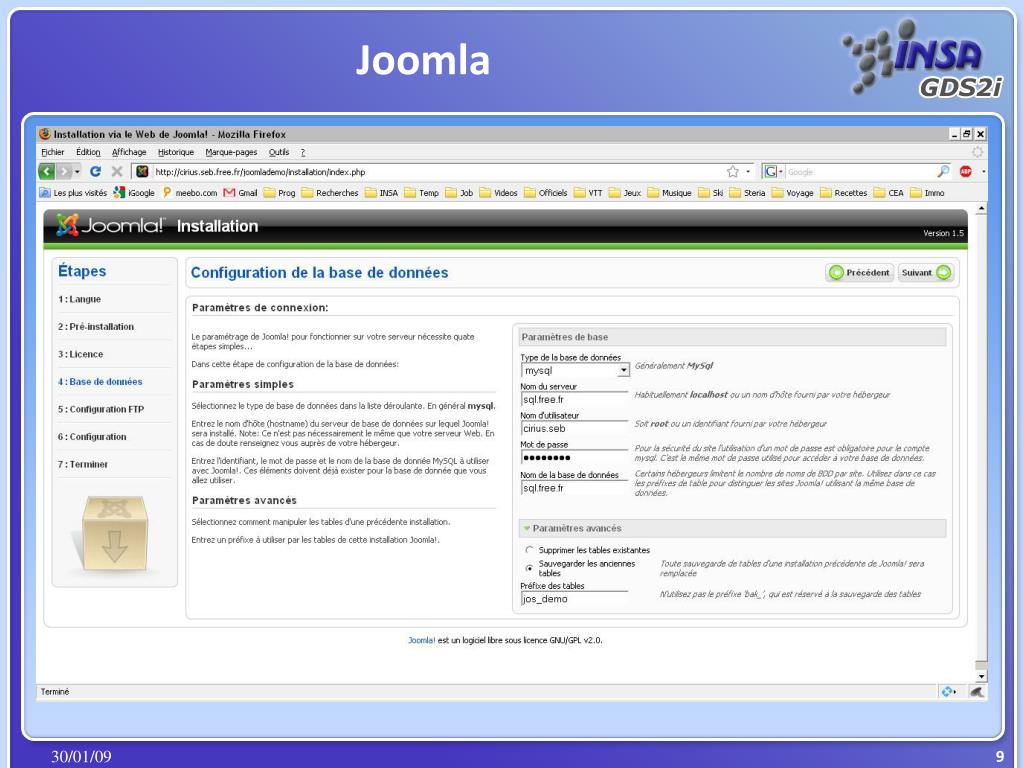Click the site favicon beside the URL
Viewport: 1024px width, 768px height.
click(142, 172)
